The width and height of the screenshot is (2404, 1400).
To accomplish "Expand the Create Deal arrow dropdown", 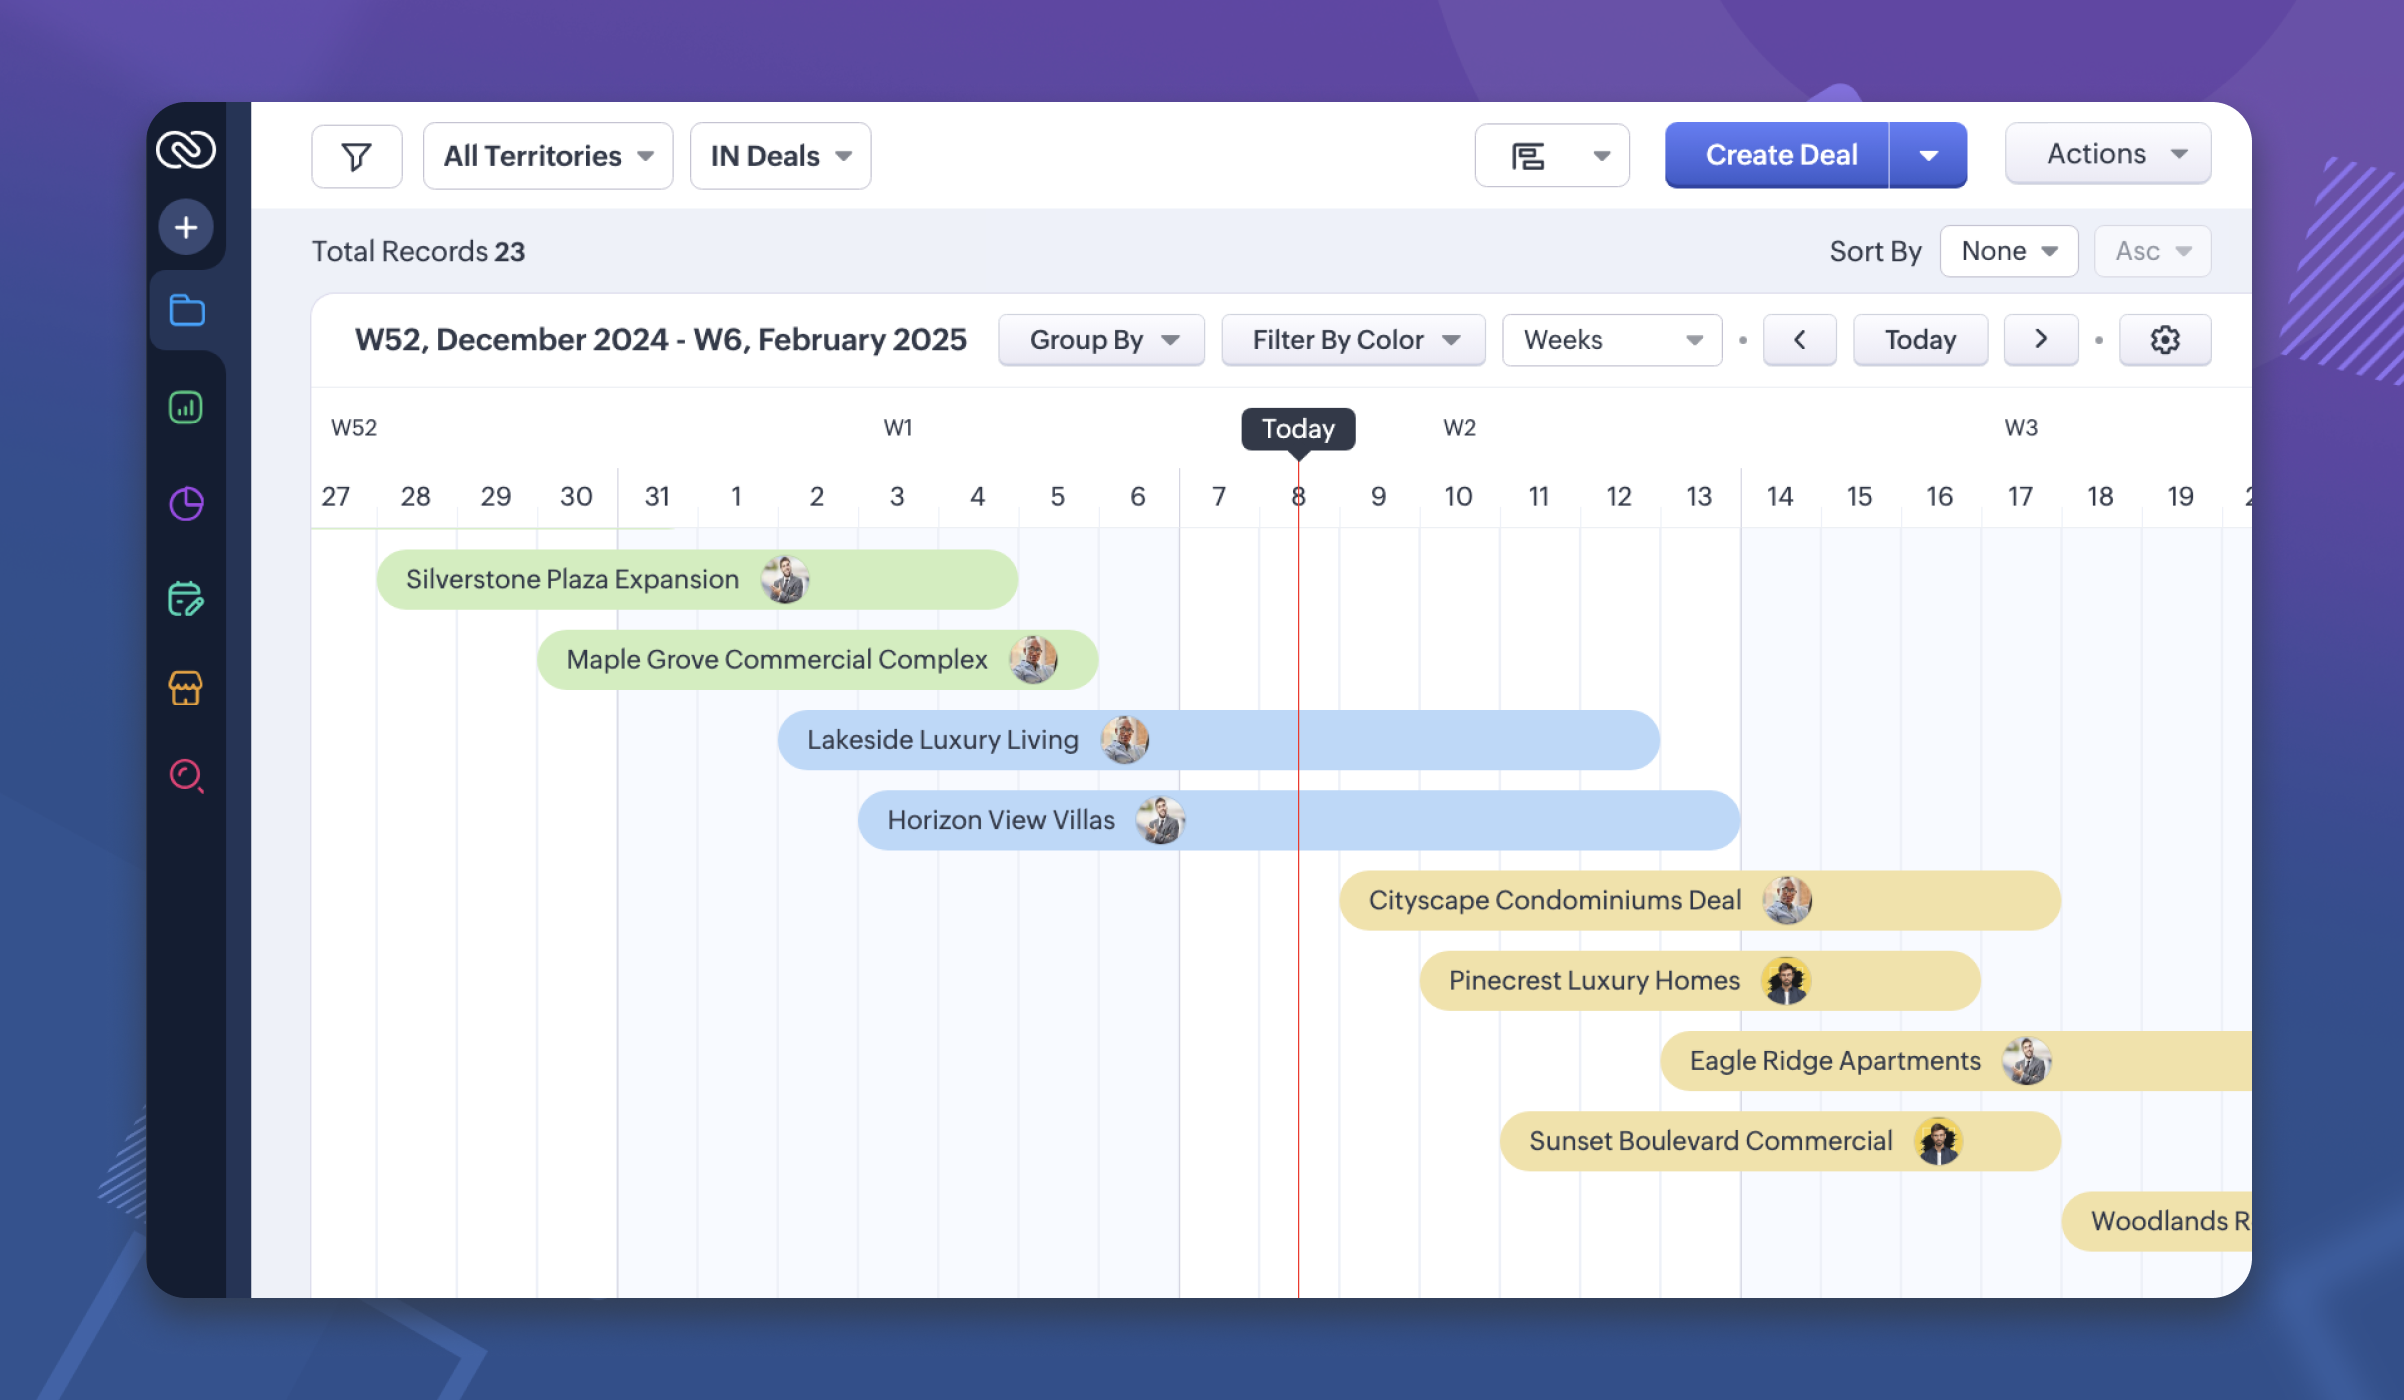I will click(x=1928, y=156).
